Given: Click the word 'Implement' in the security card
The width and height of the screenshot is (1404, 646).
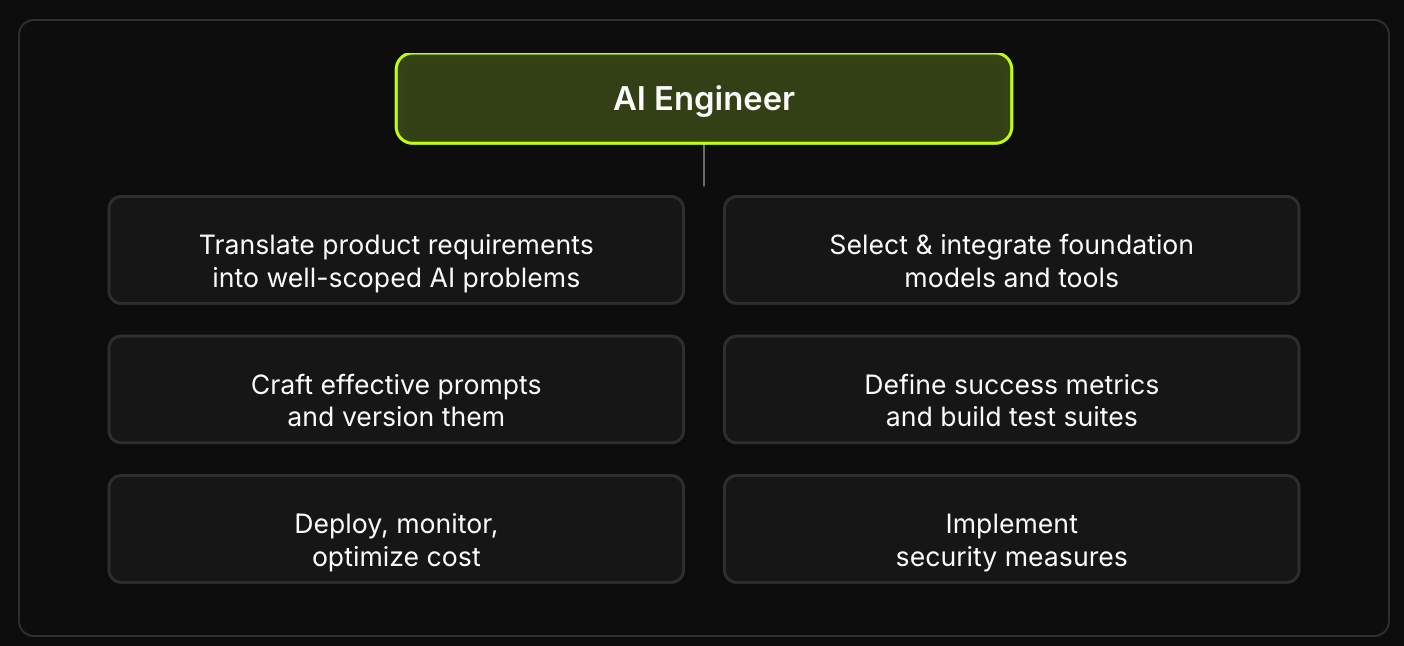Looking at the screenshot, I should point(1011,524).
